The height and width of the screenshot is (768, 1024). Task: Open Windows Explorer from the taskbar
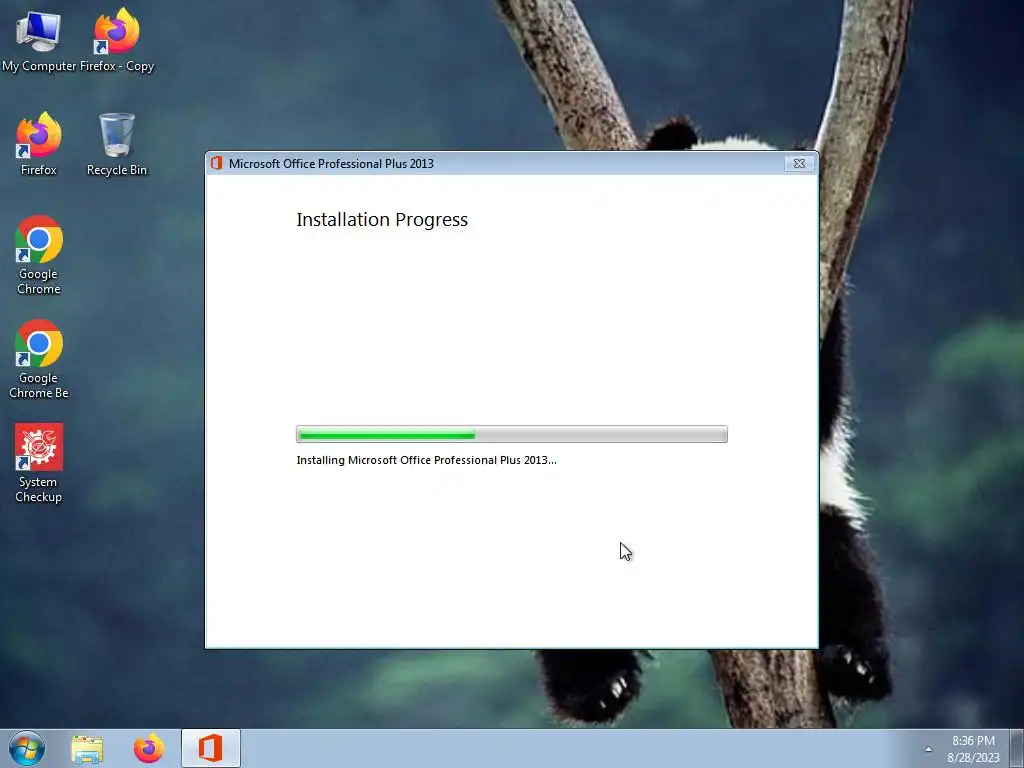(87, 749)
